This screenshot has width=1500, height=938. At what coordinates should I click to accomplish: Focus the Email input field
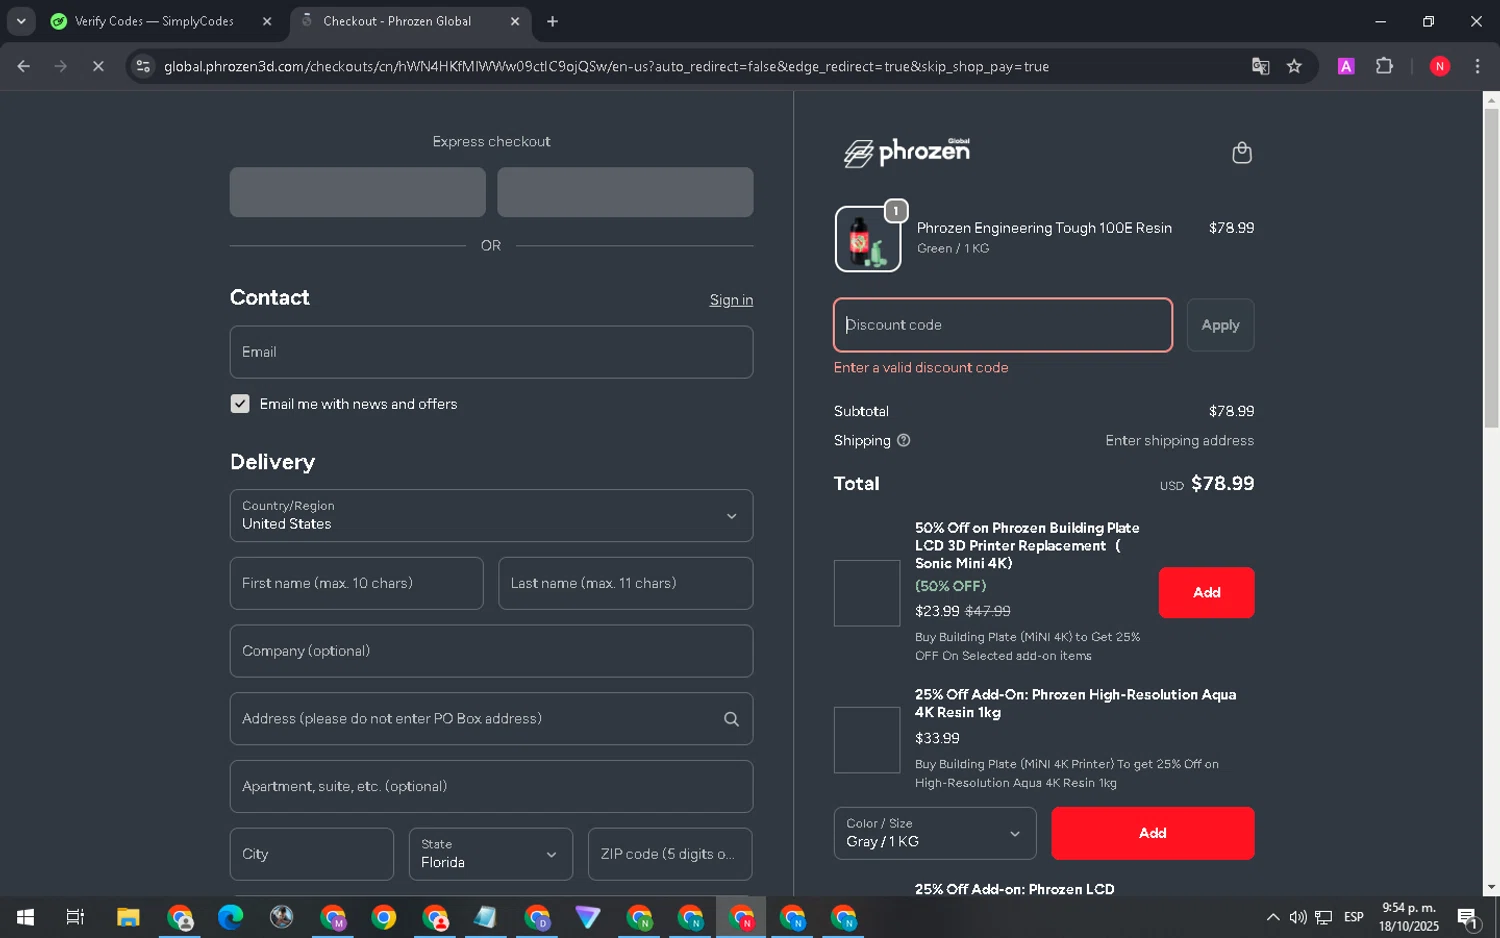(491, 352)
